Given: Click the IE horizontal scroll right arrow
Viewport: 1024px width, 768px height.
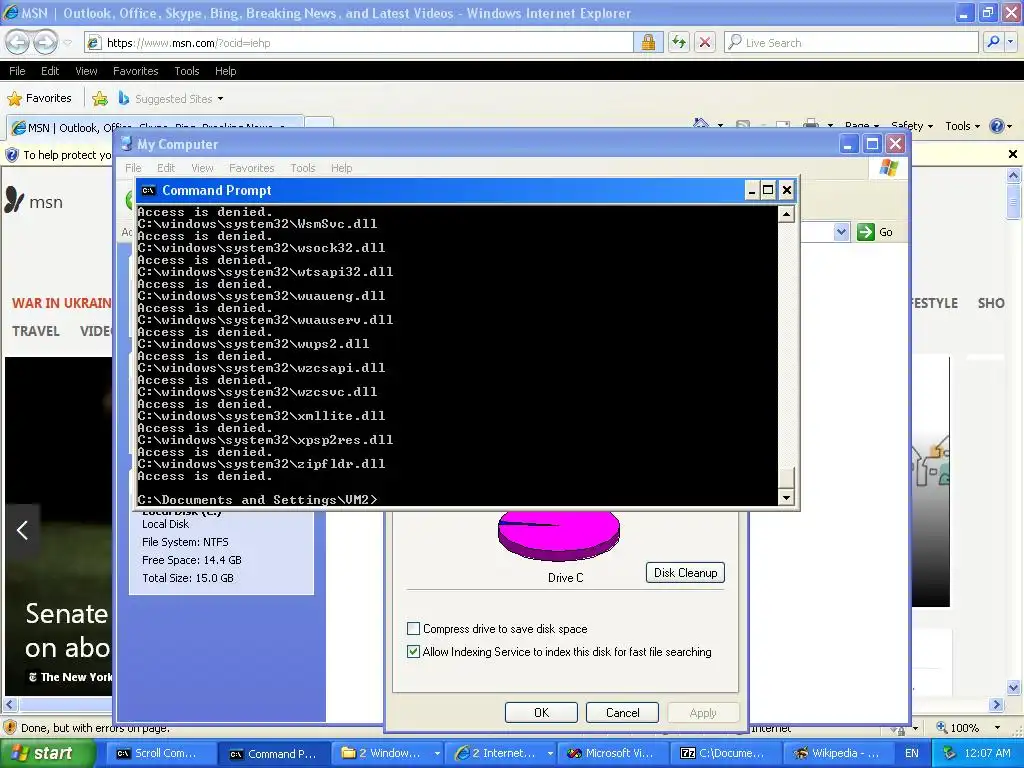Looking at the screenshot, I should [x=997, y=705].
